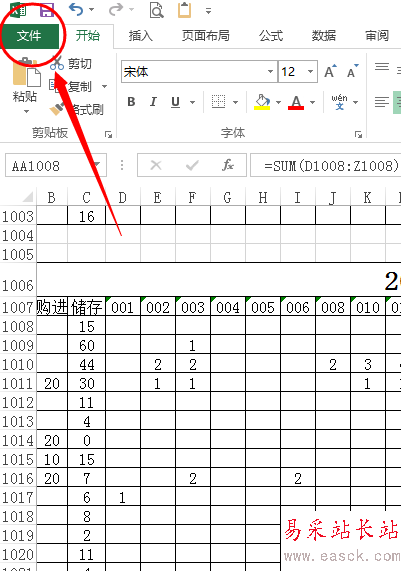Increase font size with larger A icon
This screenshot has height=571, width=401.
tap(331, 71)
